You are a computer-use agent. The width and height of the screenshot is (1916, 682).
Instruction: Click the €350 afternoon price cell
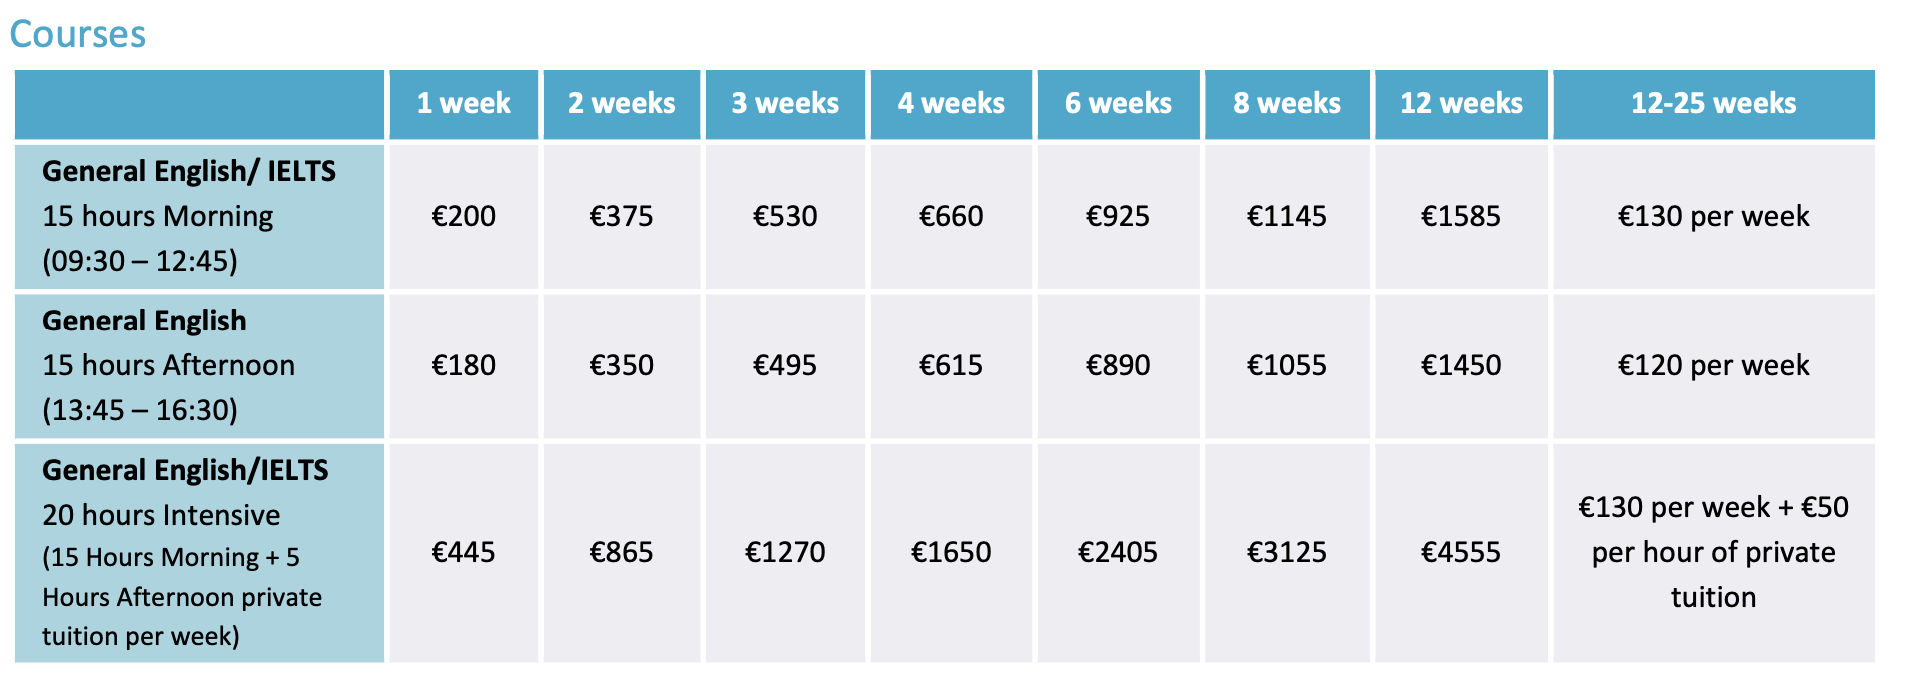pos(621,365)
